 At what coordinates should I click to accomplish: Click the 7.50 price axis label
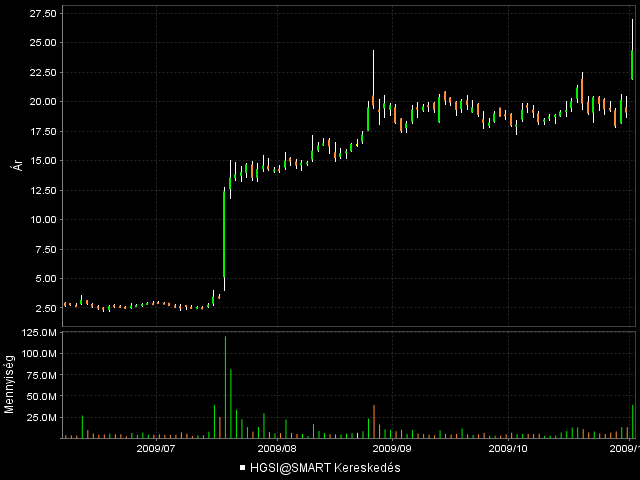(46, 249)
